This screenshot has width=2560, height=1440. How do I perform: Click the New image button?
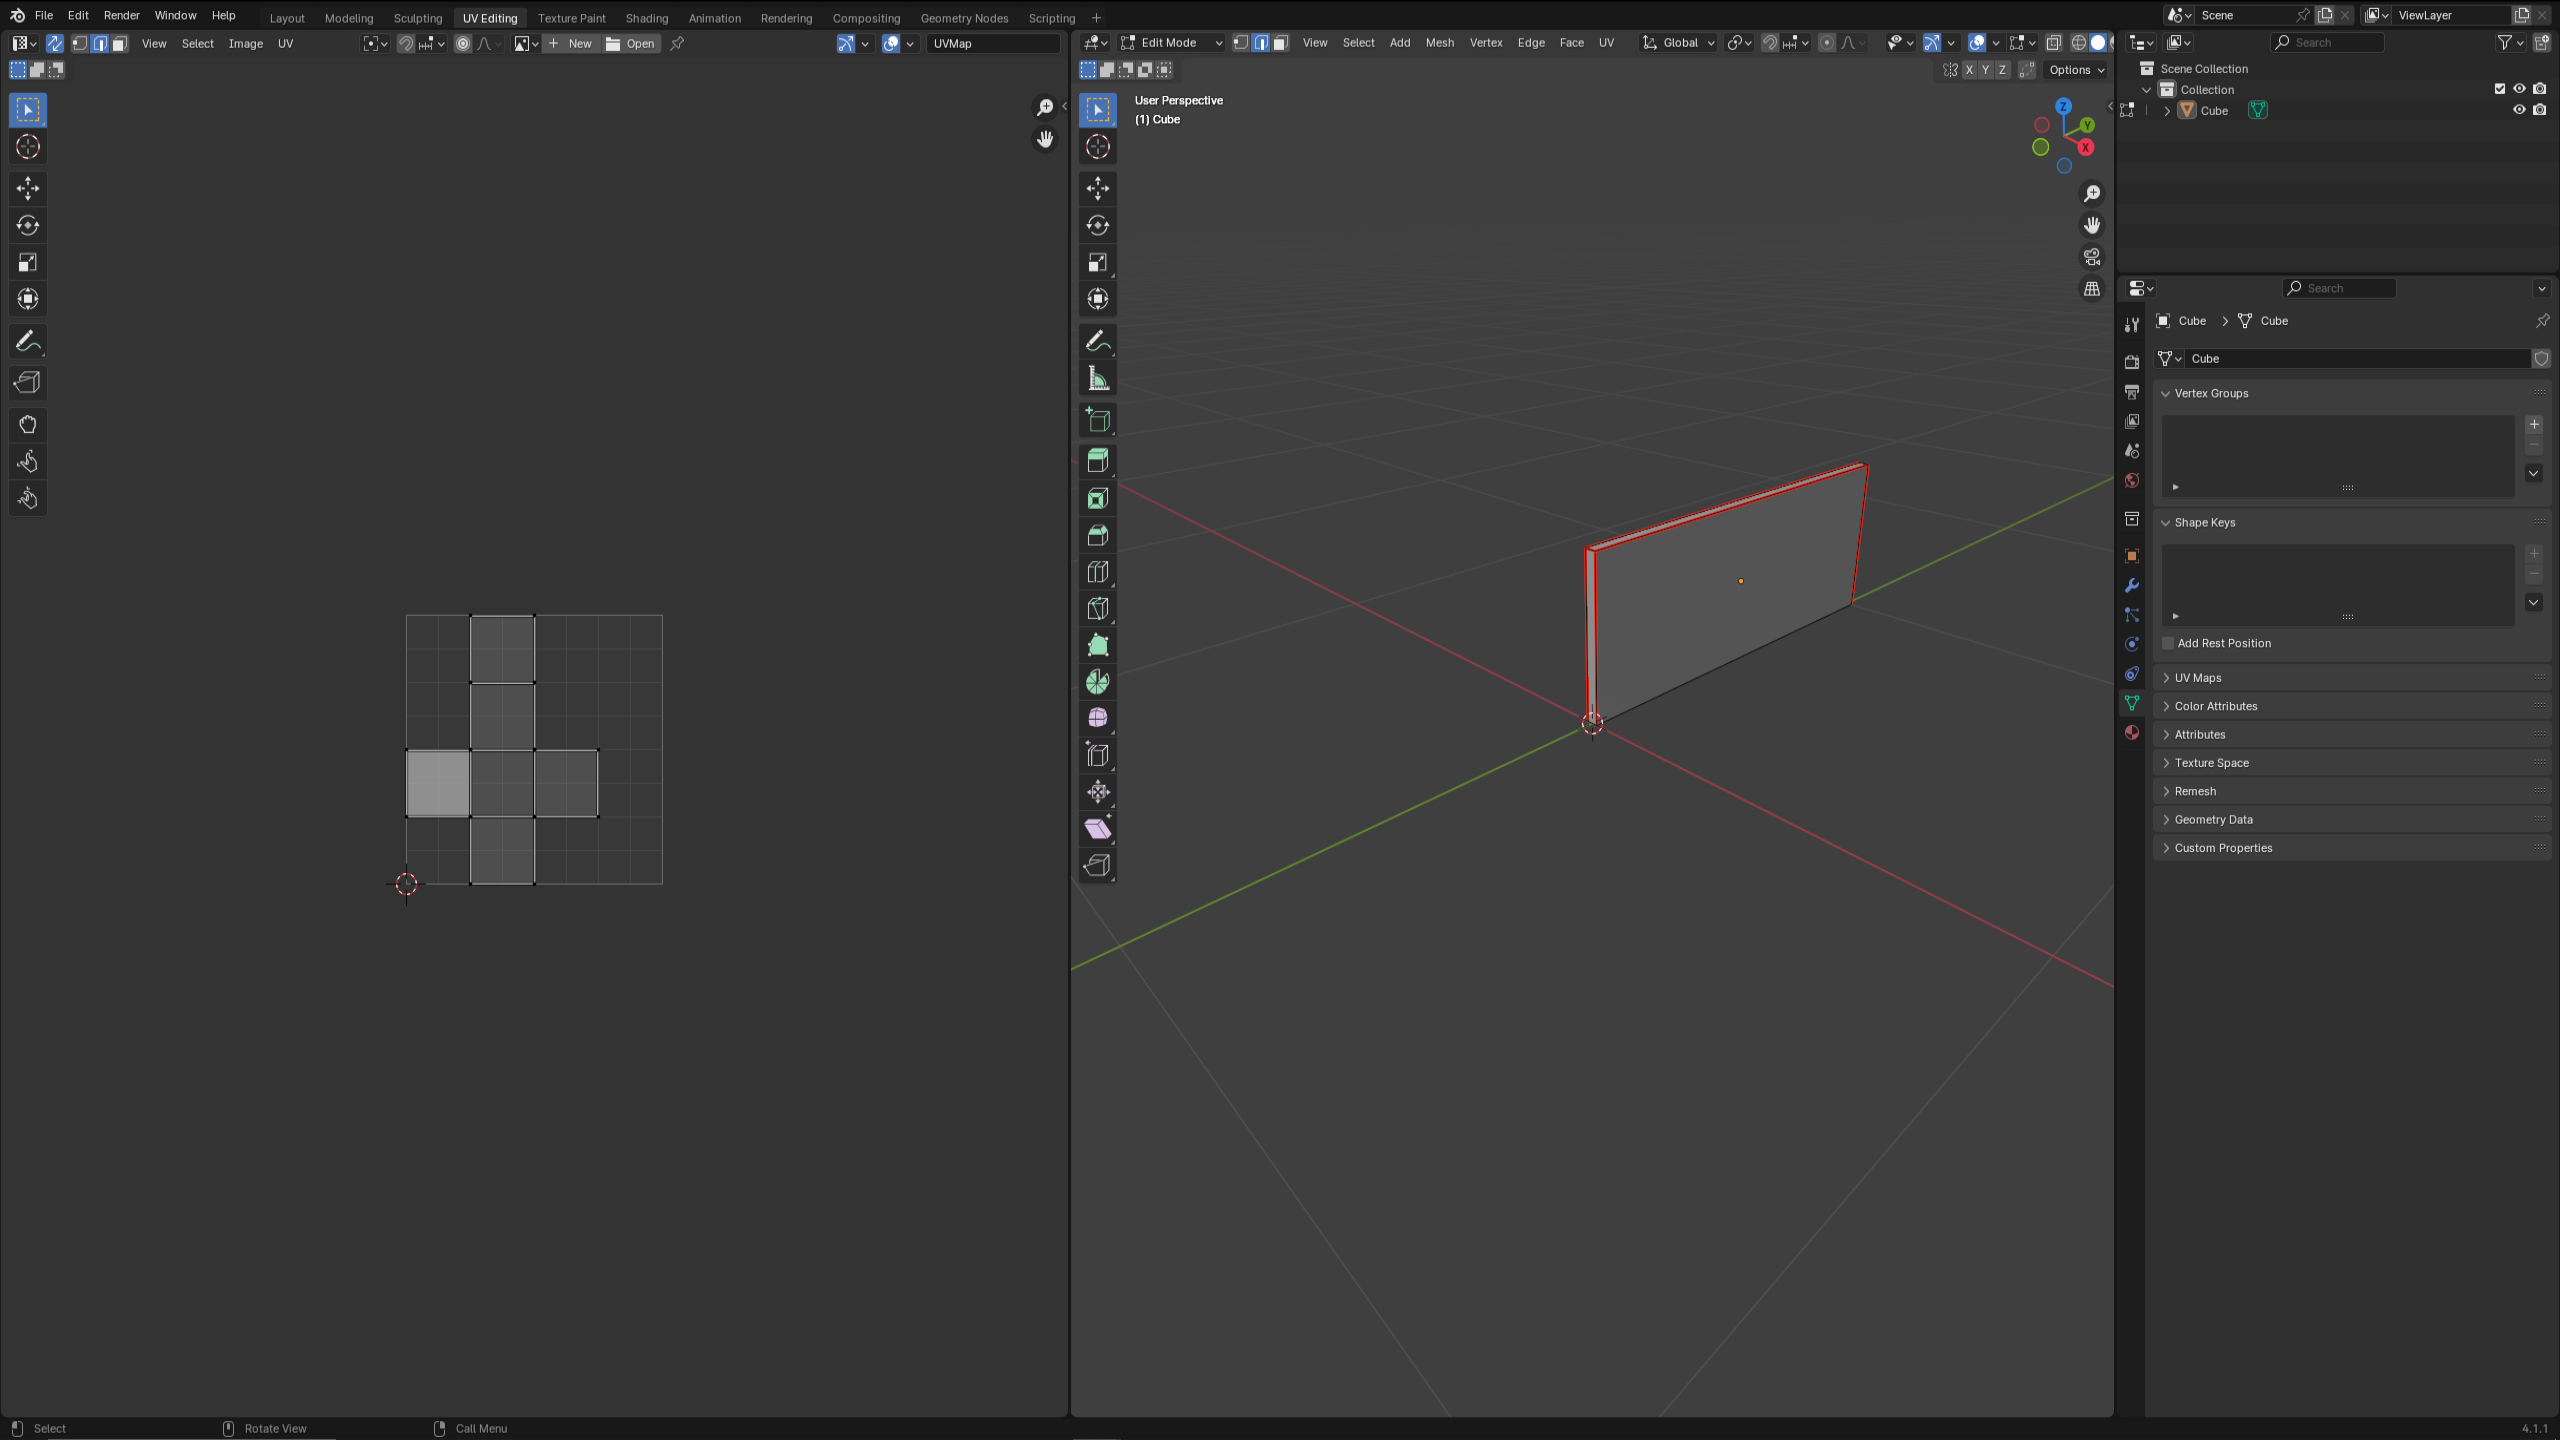(x=571, y=43)
